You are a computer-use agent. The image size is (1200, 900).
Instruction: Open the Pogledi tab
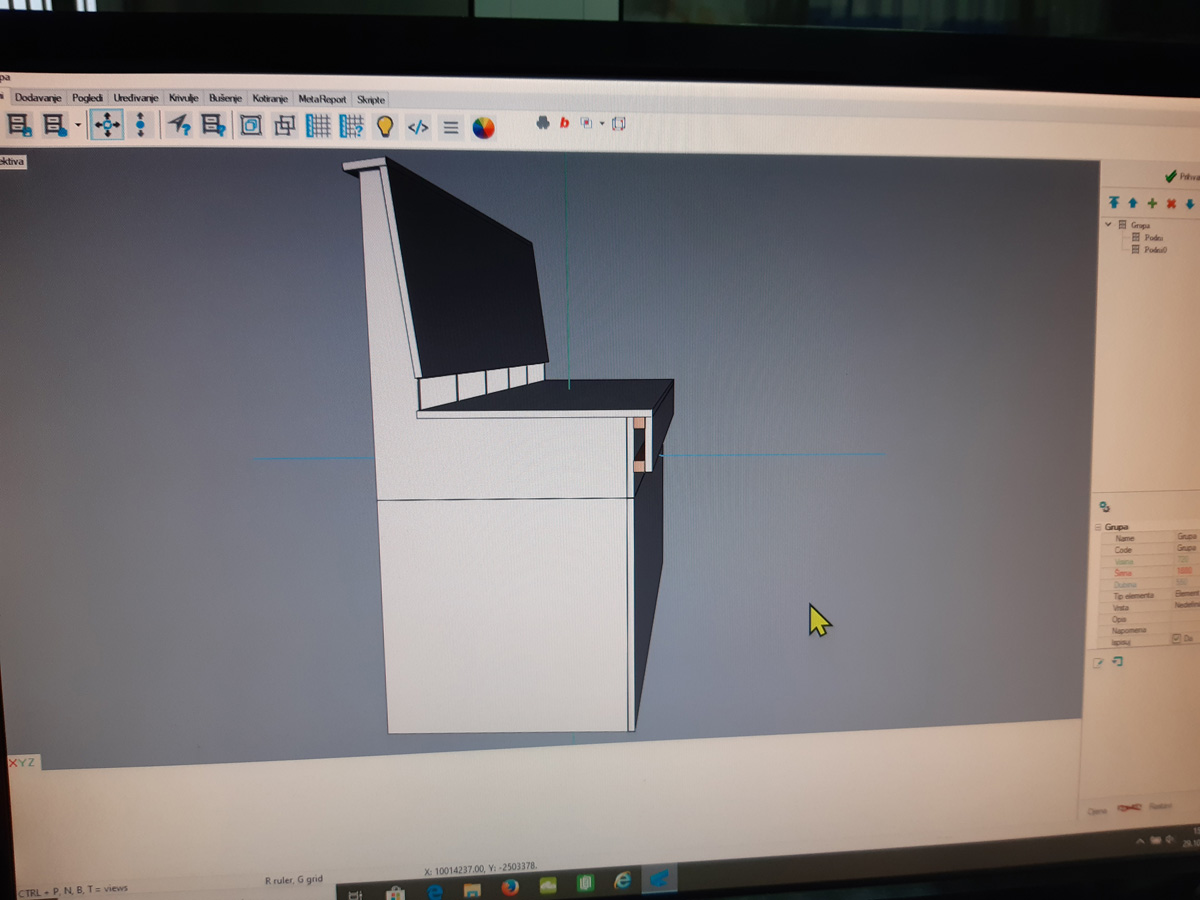pyautogui.click(x=87, y=97)
